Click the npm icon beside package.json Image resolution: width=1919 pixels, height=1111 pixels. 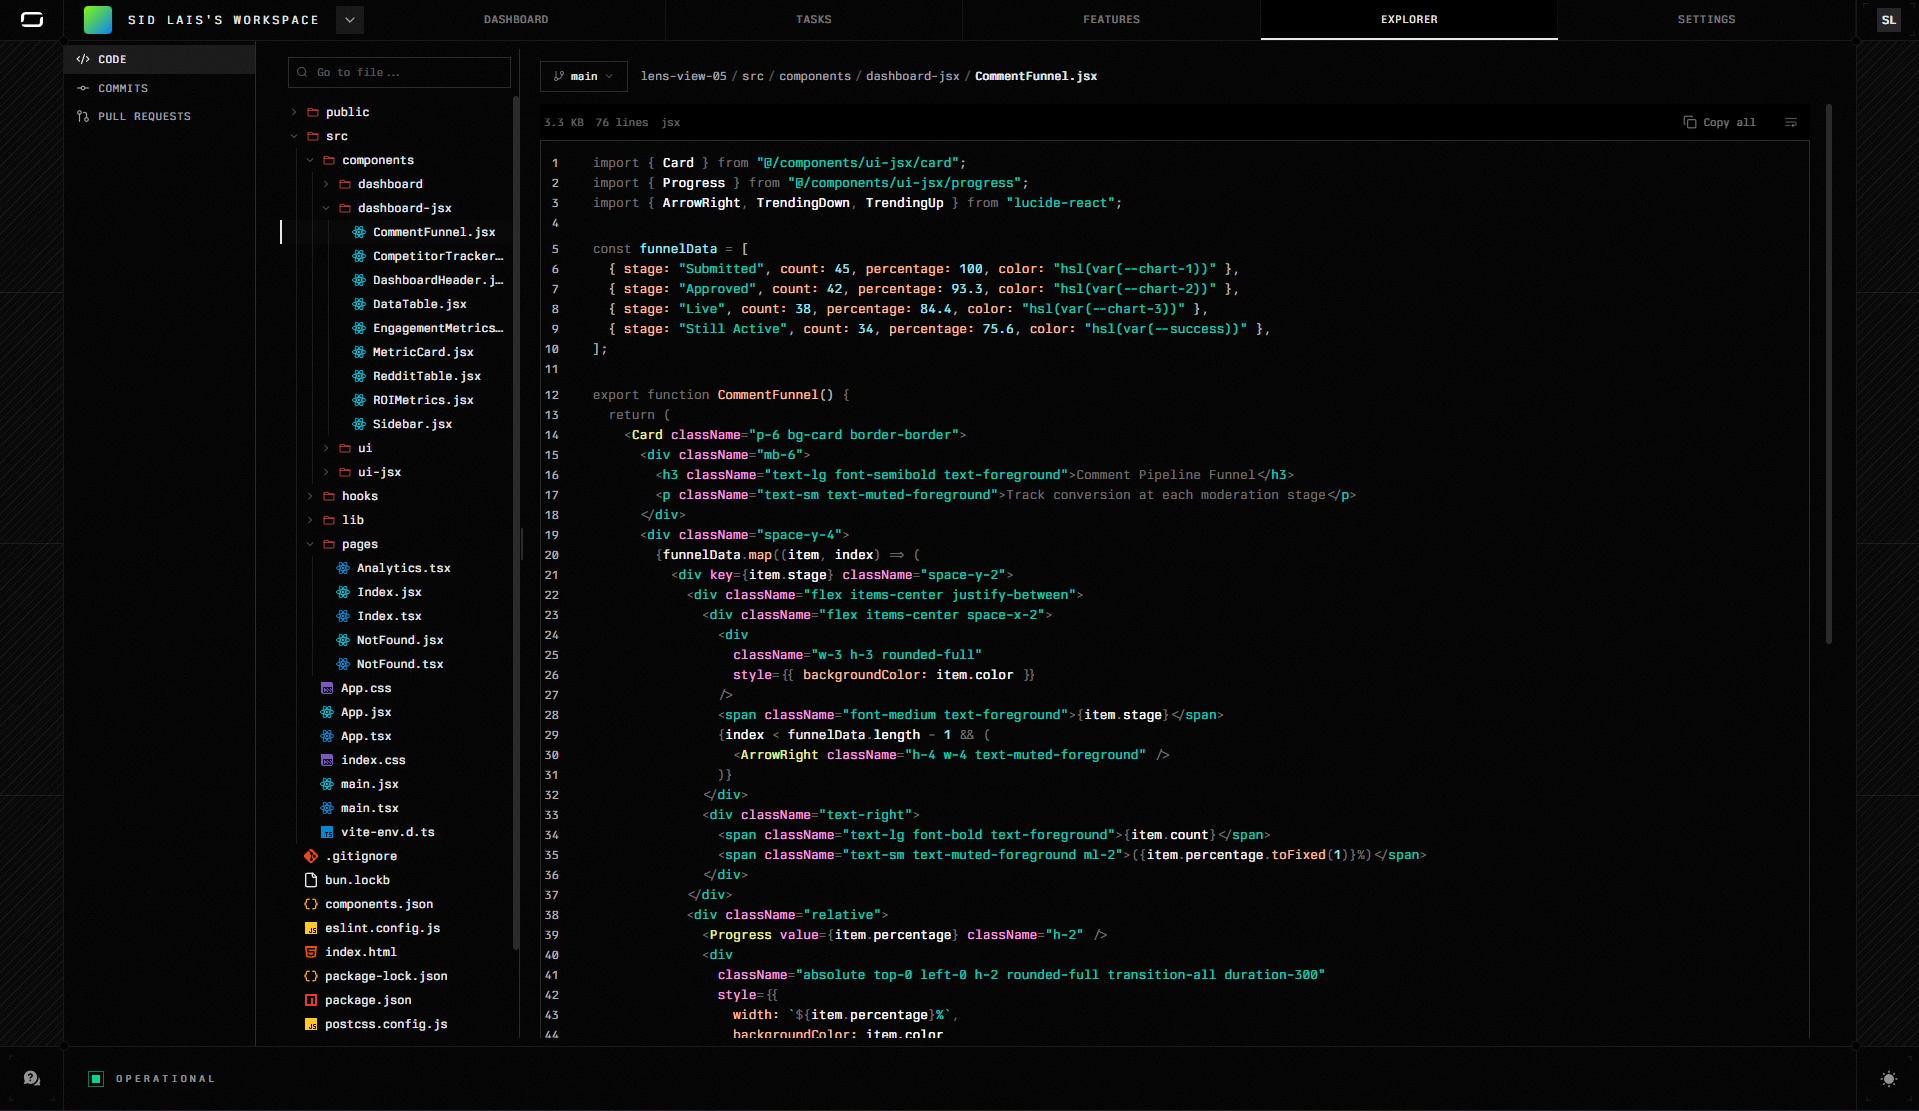(x=311, y=1000)
